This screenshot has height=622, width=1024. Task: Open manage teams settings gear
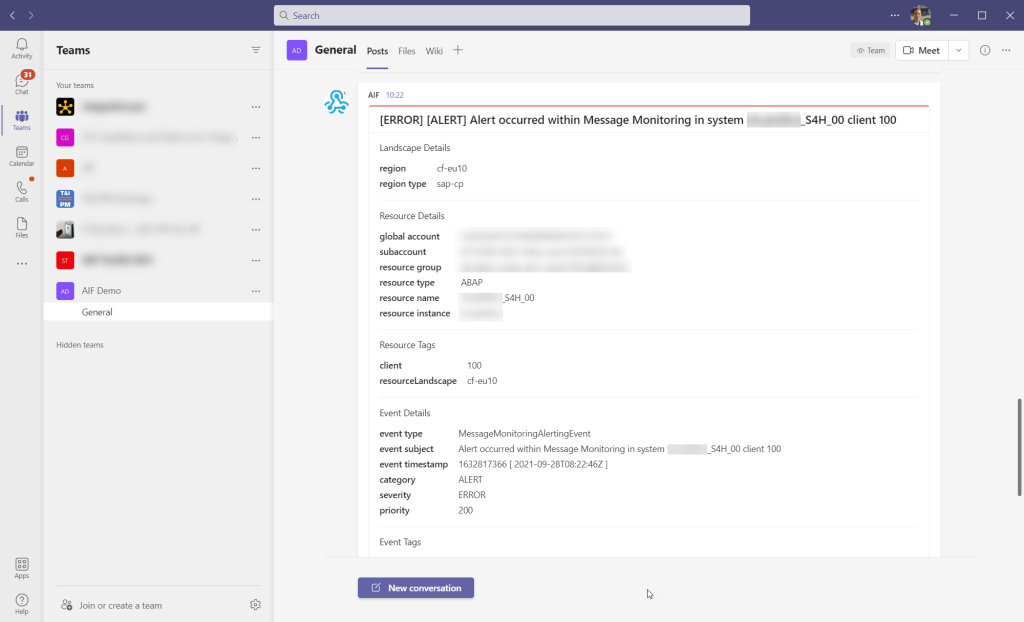pos(255,605)
